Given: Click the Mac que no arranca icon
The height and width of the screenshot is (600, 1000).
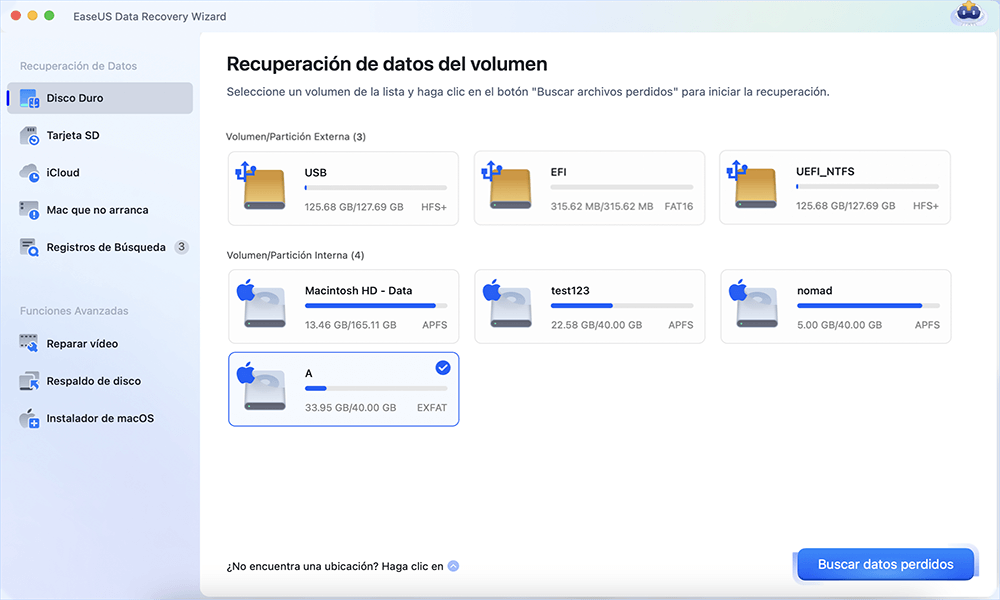Looking at the screenshot, I should click(x=29, y=210).
